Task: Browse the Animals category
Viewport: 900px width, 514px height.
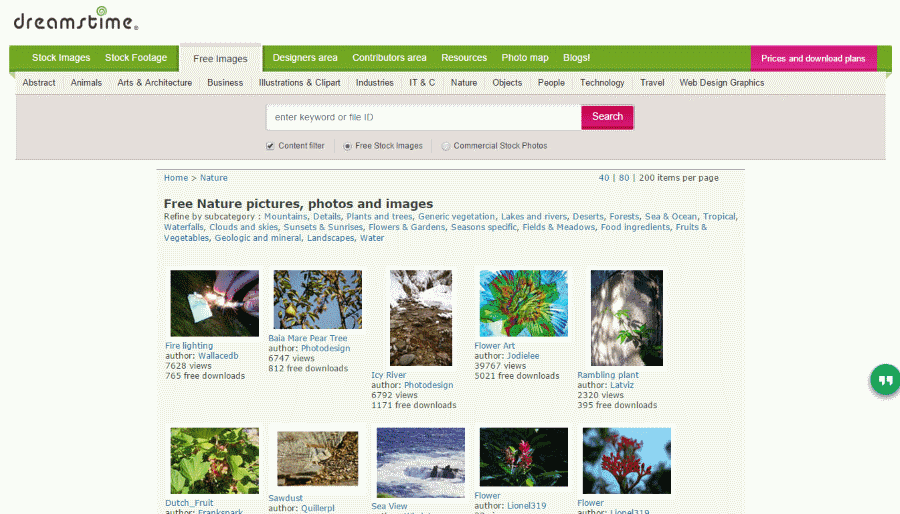Action: point(86,83)
